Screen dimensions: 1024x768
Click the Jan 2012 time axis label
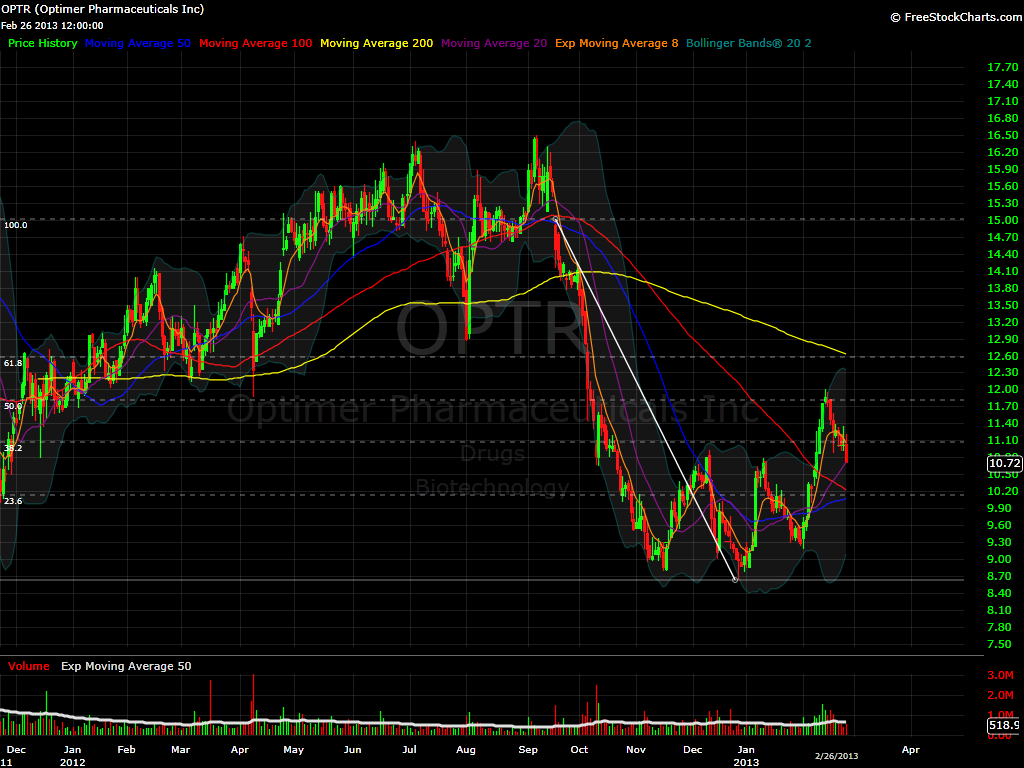(72, 756)
